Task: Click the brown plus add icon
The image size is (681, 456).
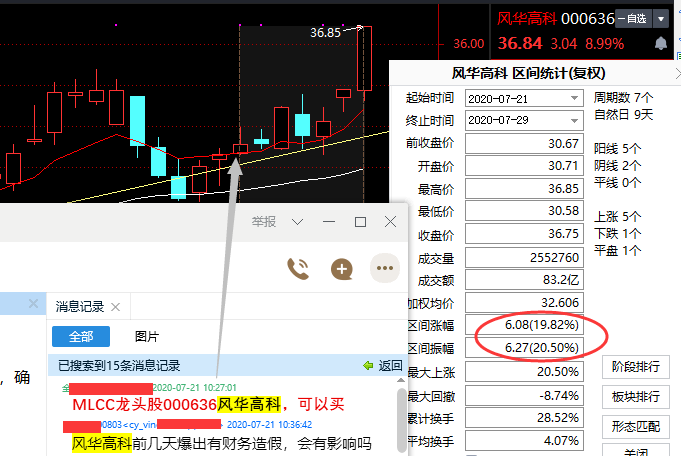Action: click(x=342, y=269)
